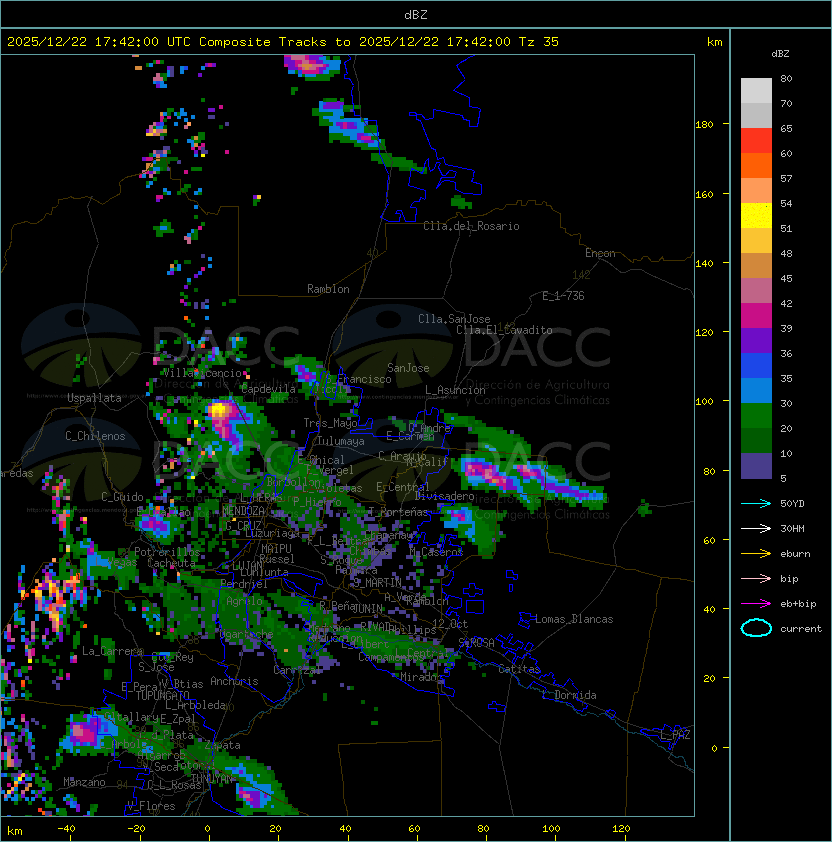
Task: Click the 'Cacheuta' place label
Action: 171,563
